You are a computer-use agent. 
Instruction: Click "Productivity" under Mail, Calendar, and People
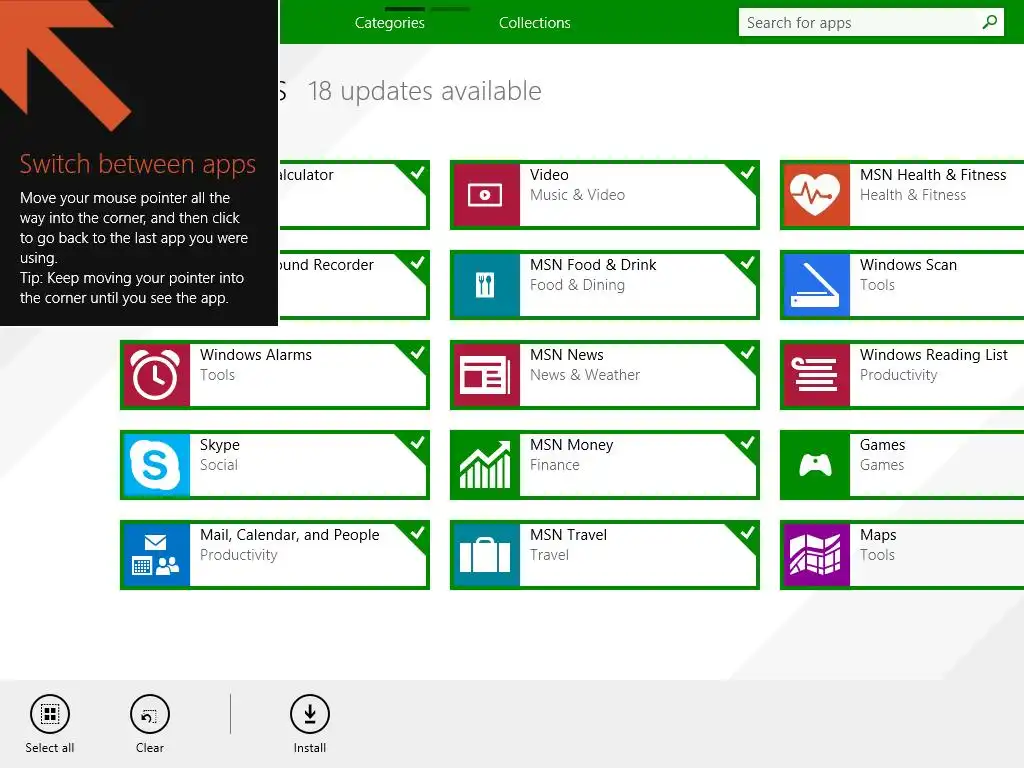pyautogui.click(x=238, y=555)
